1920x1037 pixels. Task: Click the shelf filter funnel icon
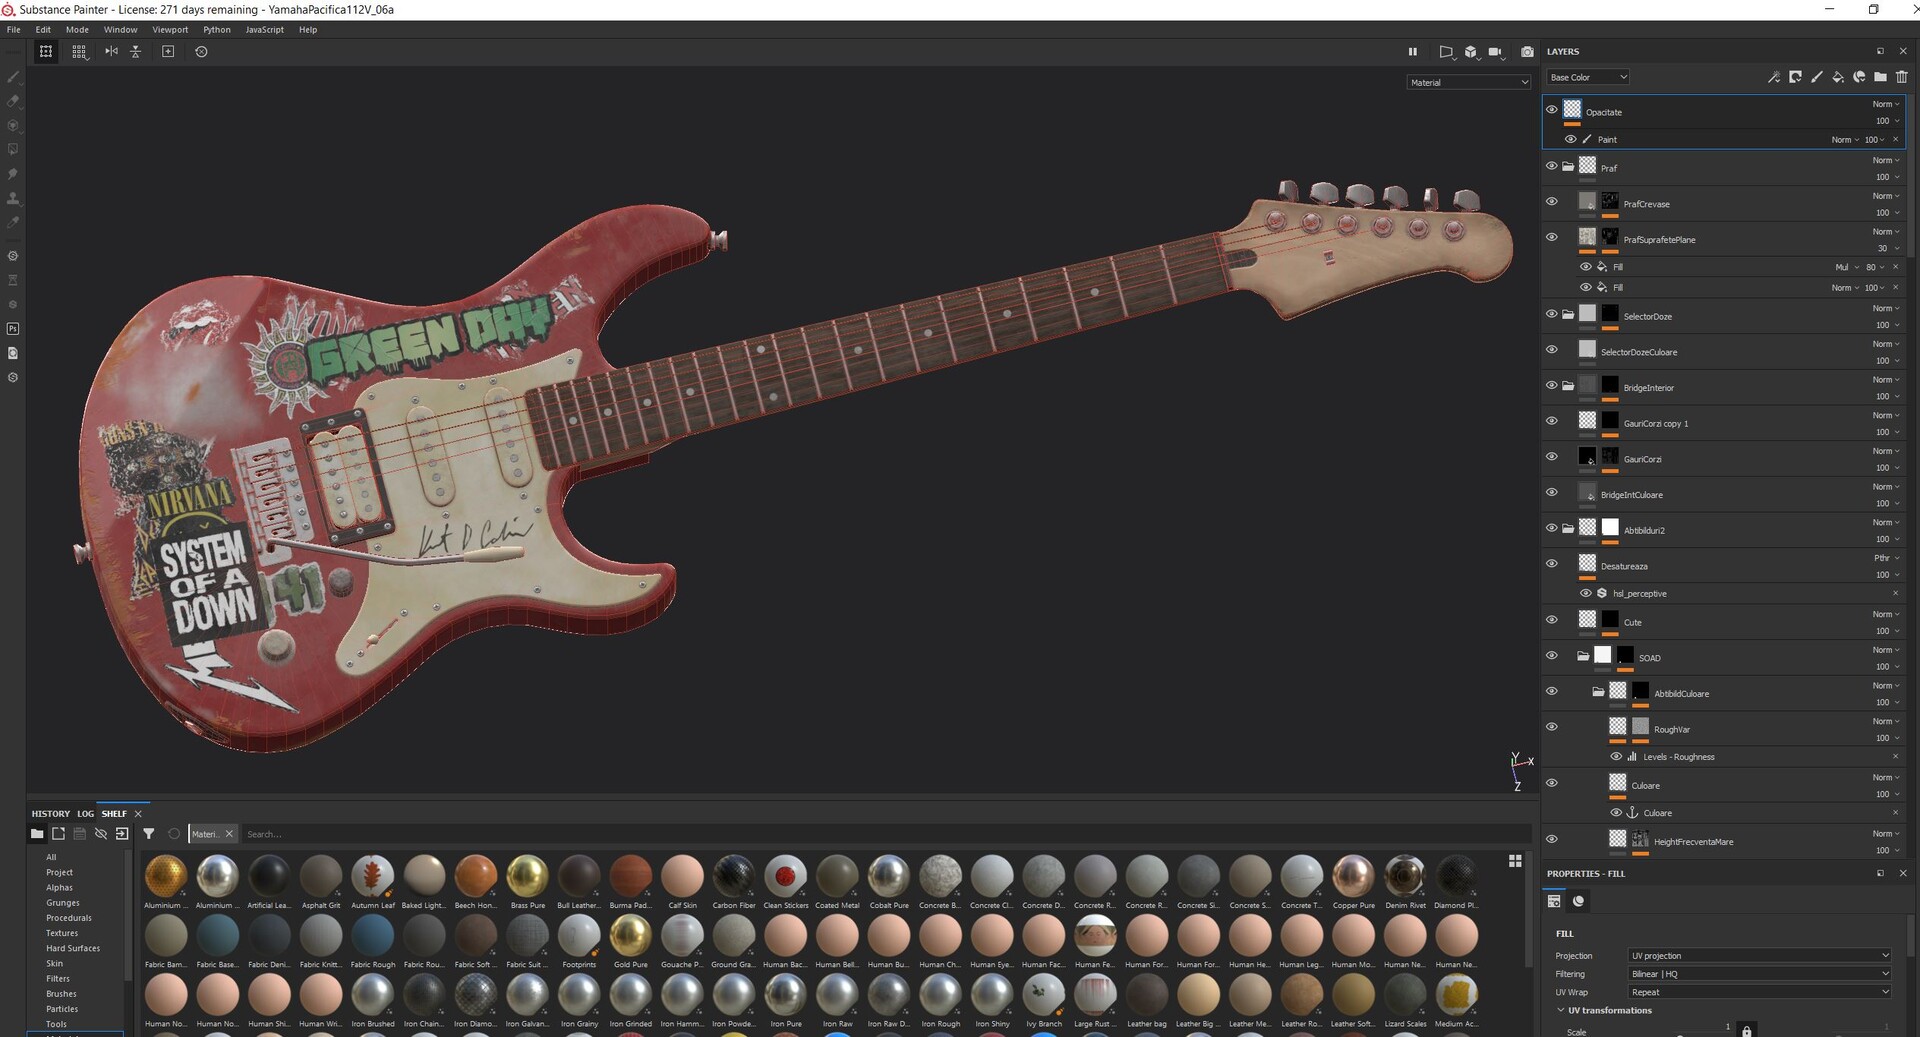tap(149, 833)
